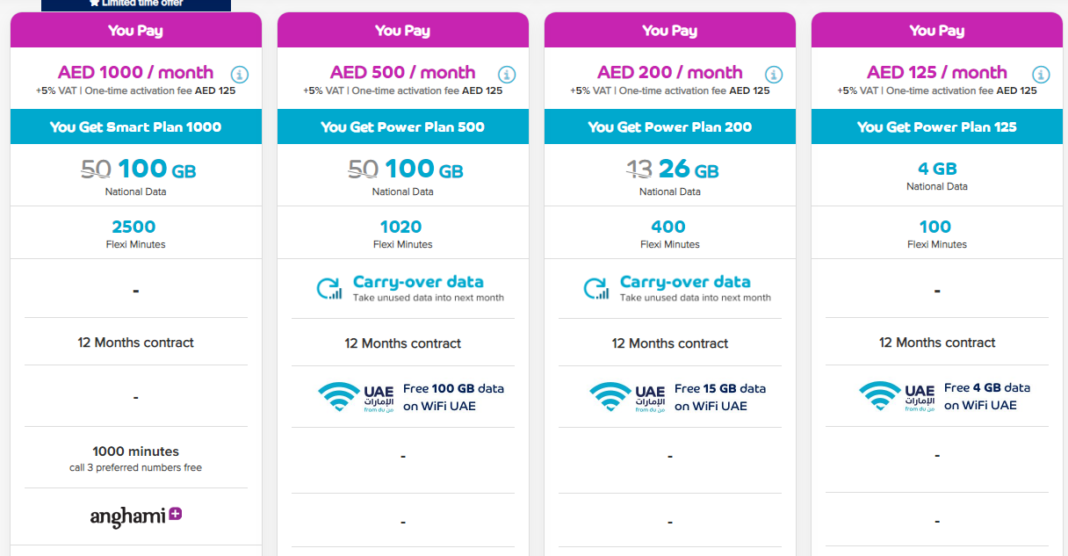
Task: Click WiFi UAE logo with Free 100 GB
Action: (356, 397)
